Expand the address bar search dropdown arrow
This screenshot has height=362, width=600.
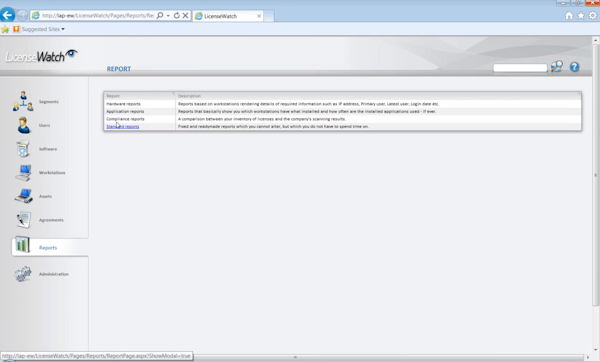click(x=168, y=16)
